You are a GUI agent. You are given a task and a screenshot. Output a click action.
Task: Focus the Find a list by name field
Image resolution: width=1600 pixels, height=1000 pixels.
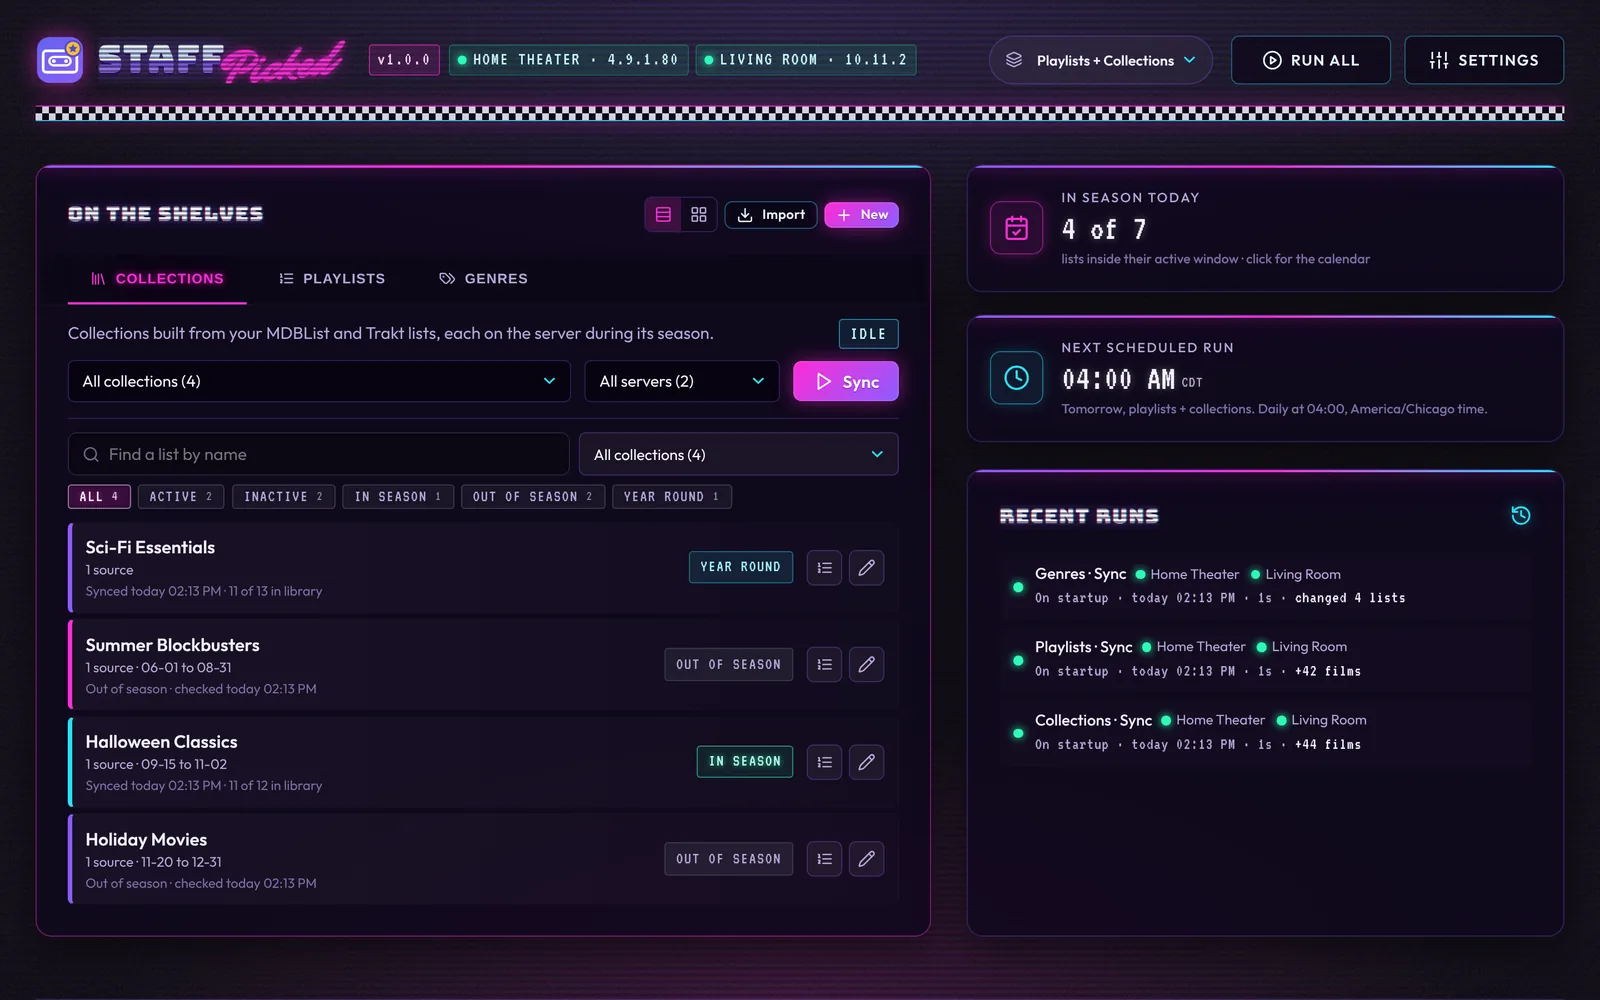[x=319, y=455]
